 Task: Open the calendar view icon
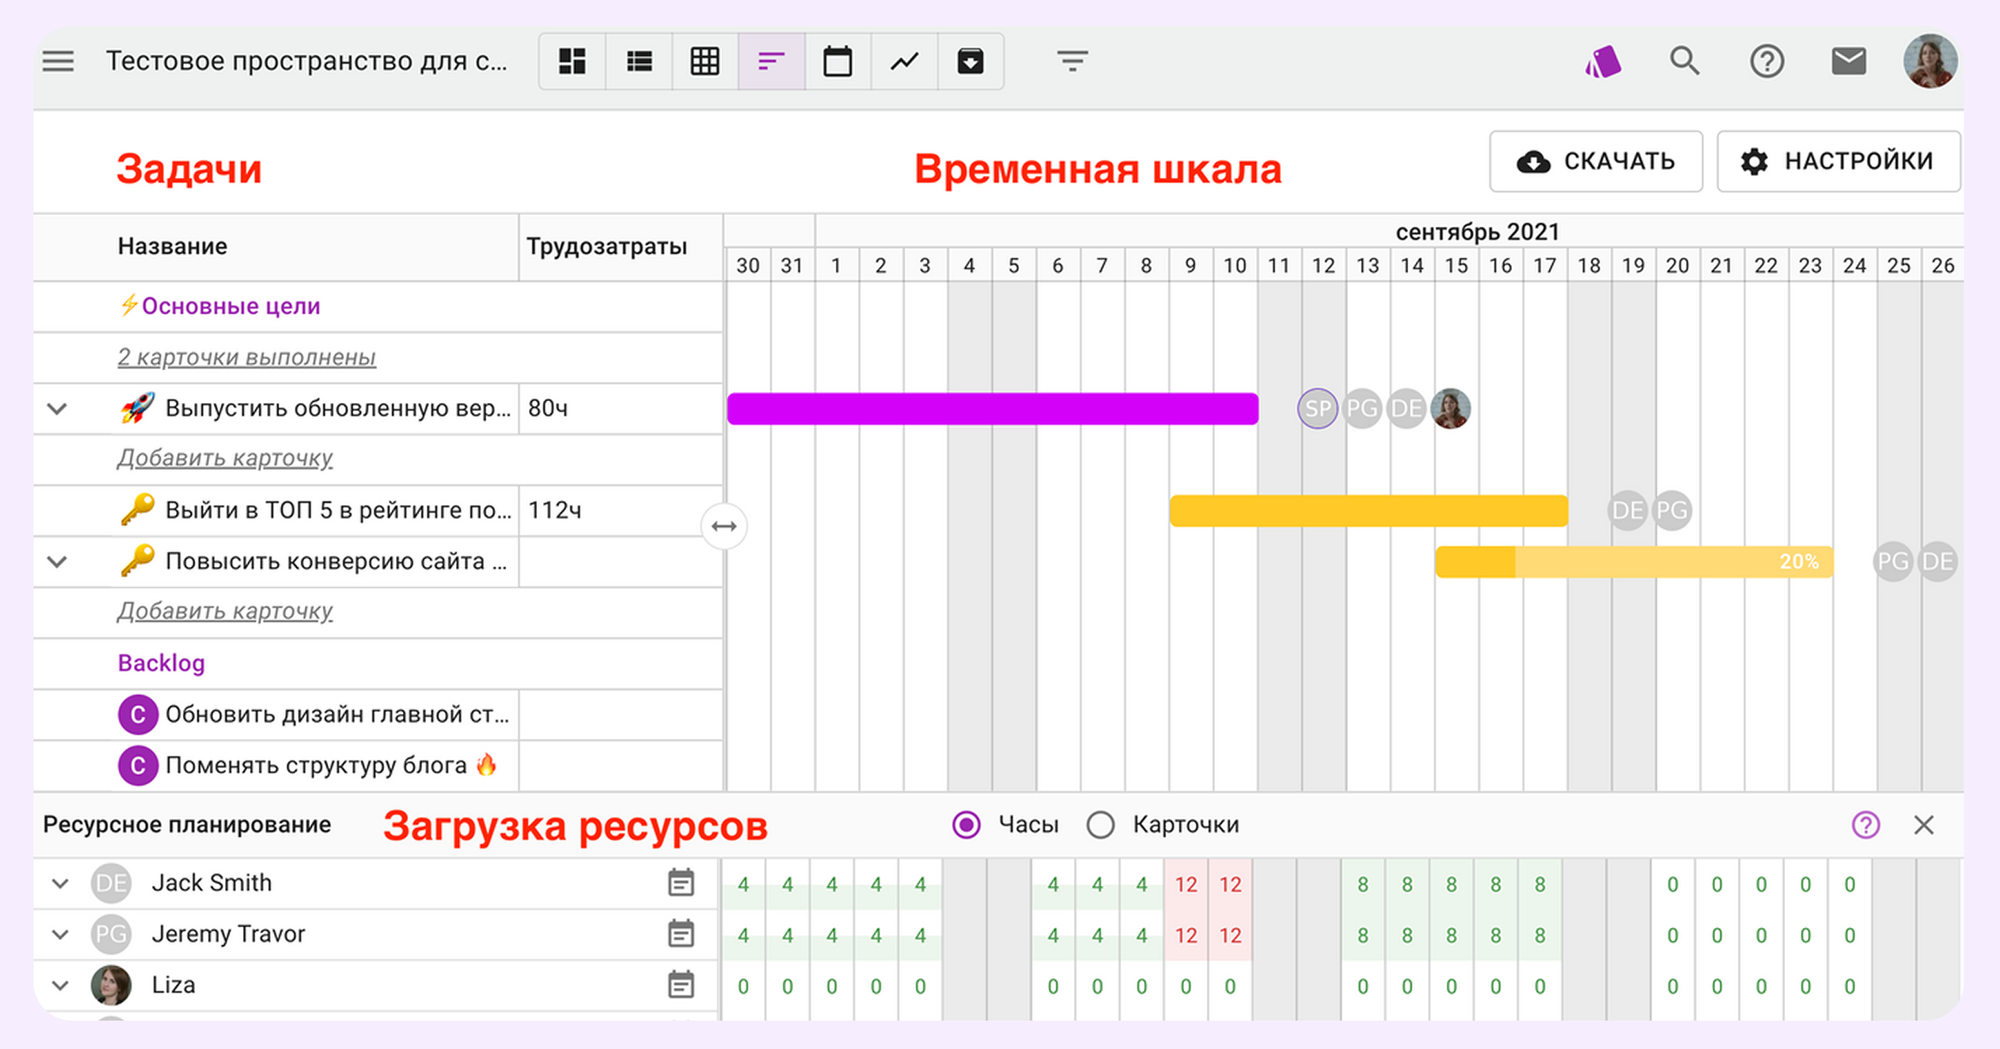(x=837, y=61)
